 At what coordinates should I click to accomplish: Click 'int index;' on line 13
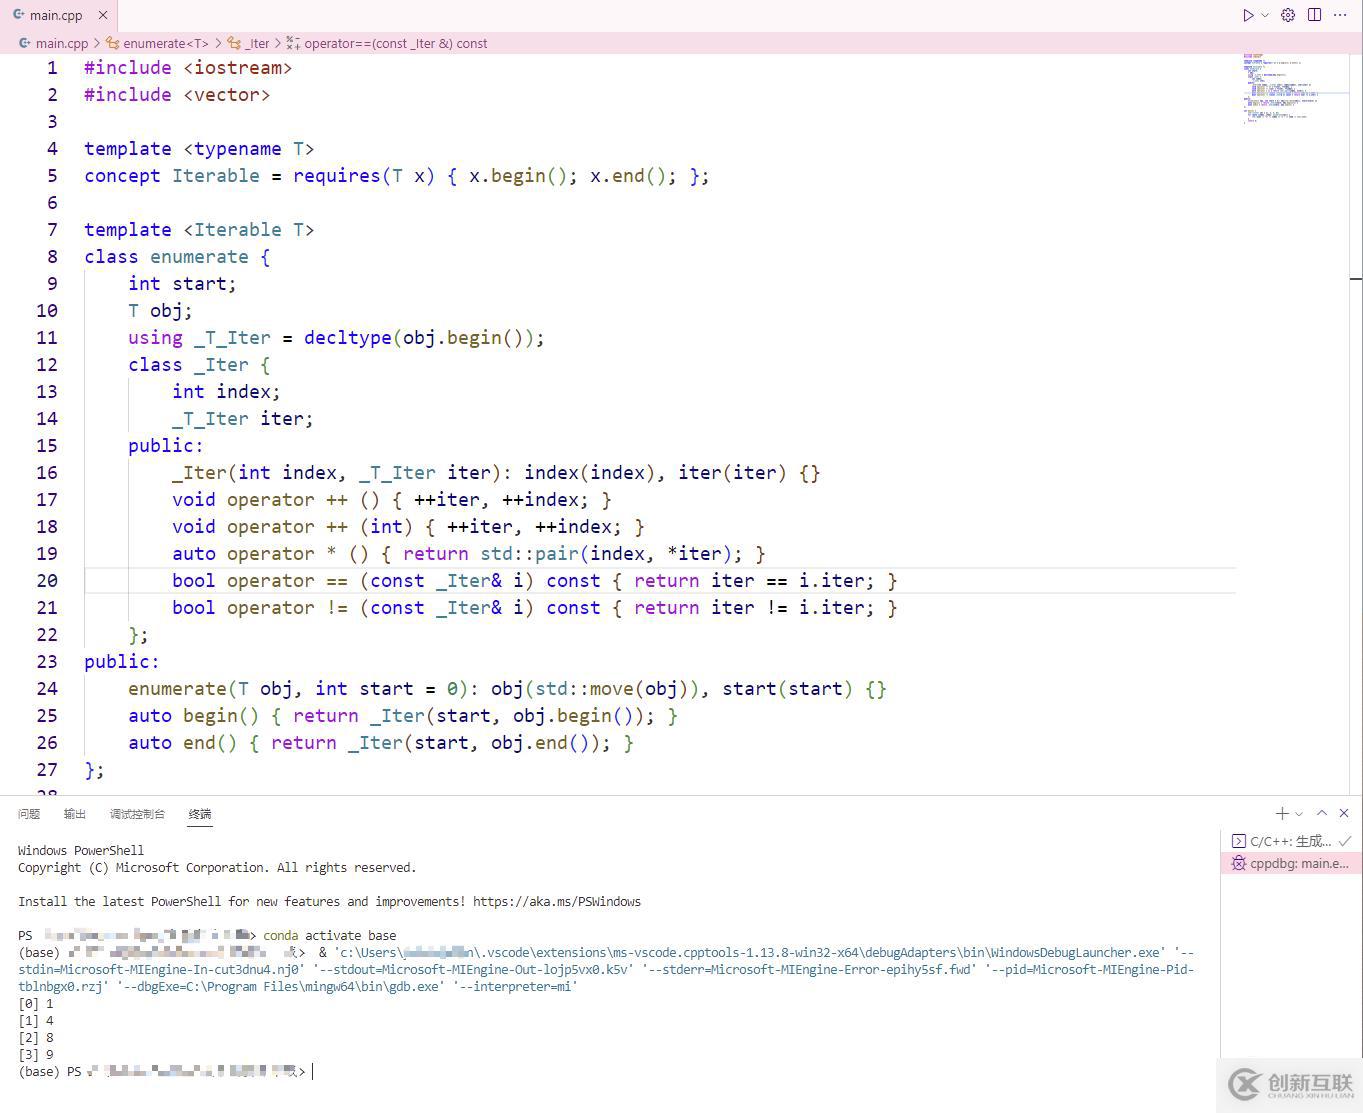point(227,392)
